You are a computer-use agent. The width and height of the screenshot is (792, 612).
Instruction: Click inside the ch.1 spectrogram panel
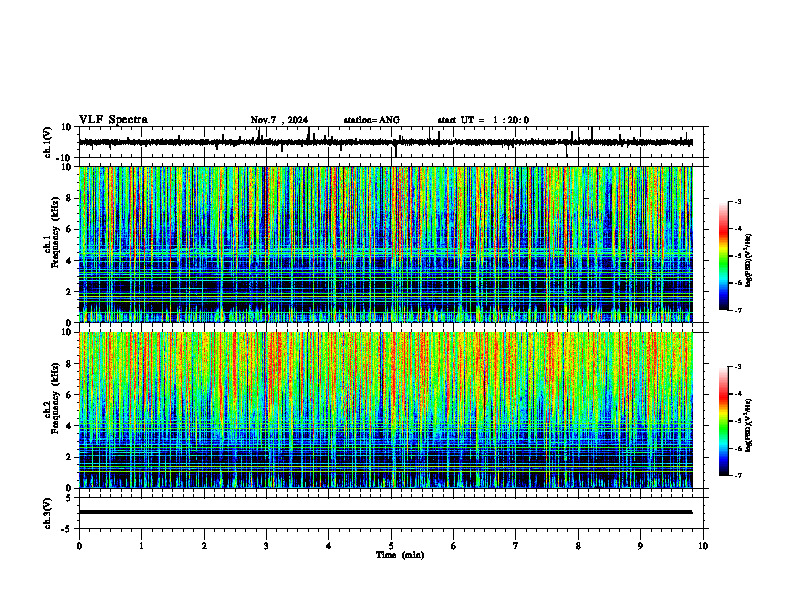pos(385,244)
